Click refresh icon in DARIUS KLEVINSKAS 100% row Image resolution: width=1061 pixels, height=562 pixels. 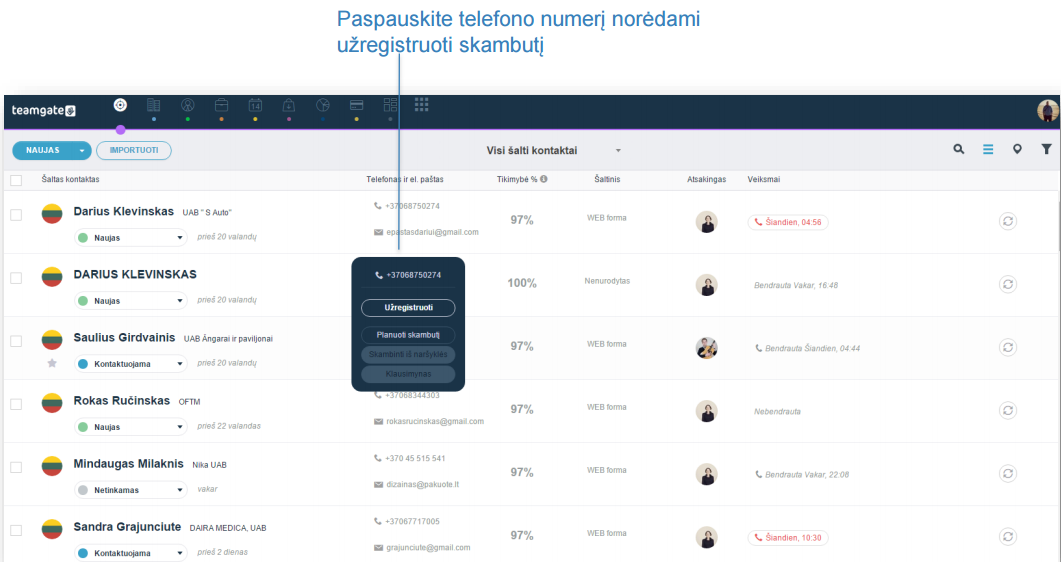1008,284
